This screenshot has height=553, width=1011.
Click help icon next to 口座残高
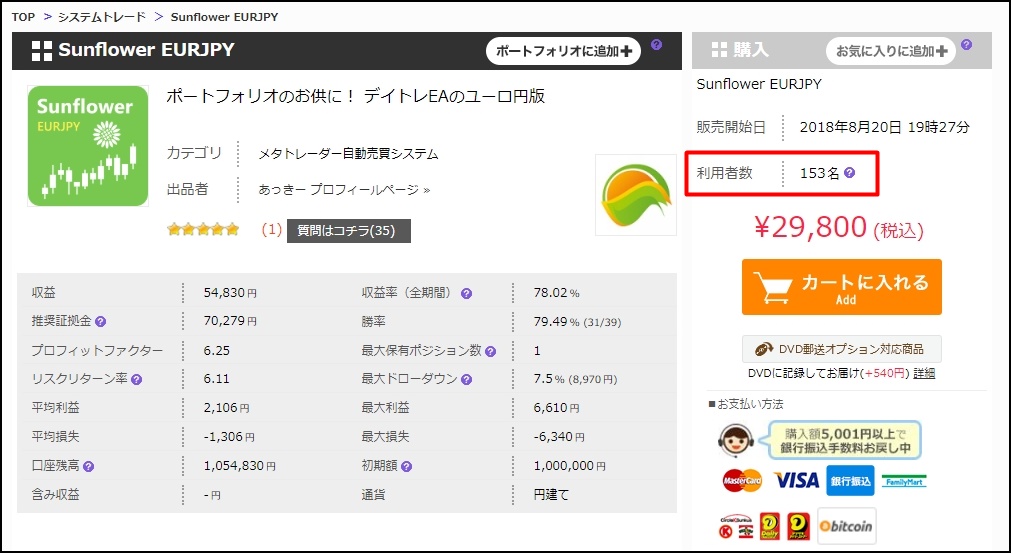click(88, 467)
